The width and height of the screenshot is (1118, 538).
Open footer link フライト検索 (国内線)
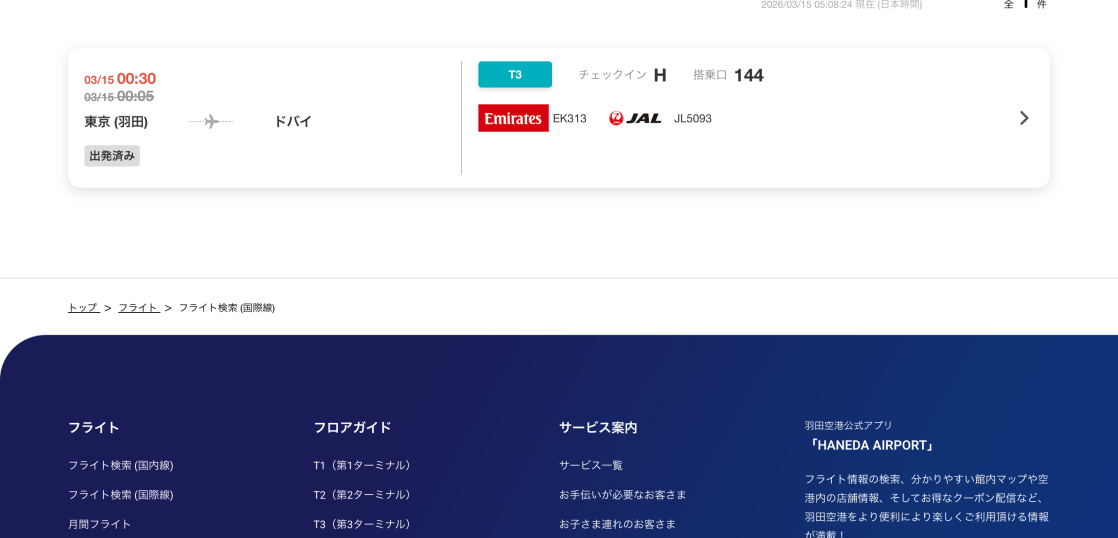121,465
